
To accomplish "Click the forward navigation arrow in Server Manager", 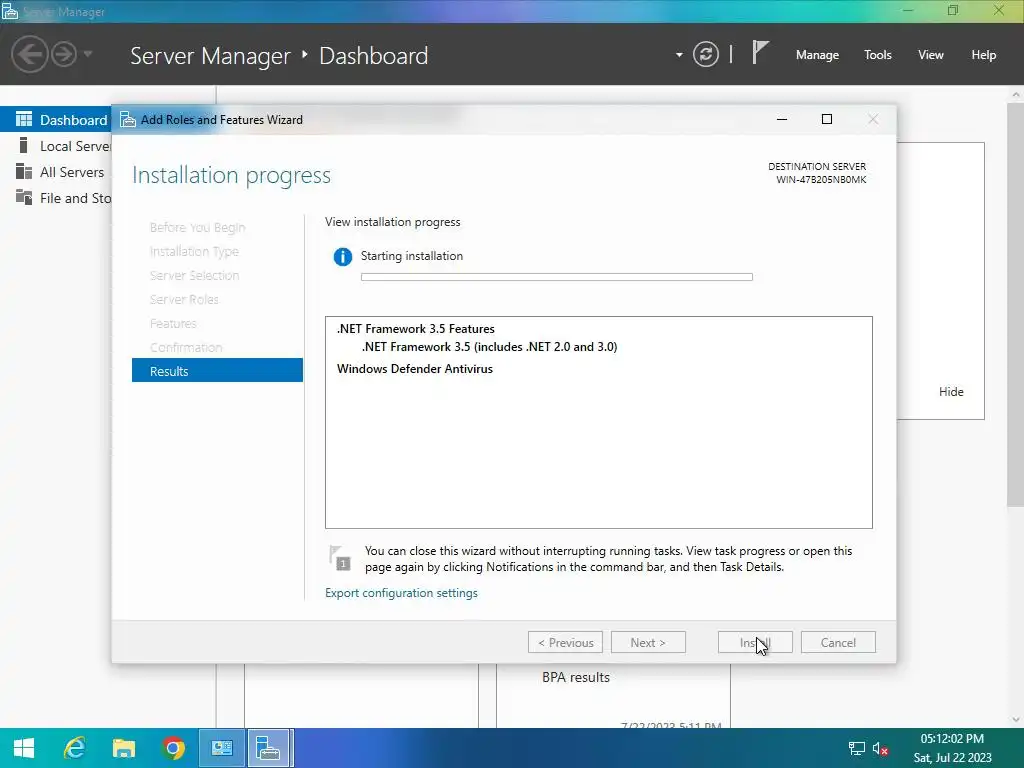I will [64, 54].
